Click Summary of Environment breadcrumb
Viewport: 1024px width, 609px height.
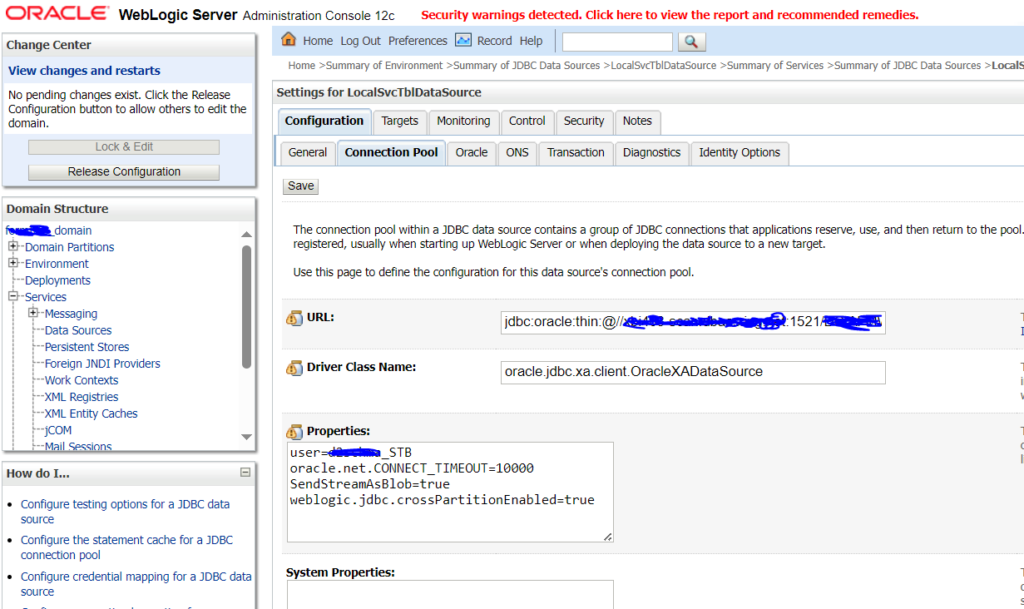click(384, 65)
